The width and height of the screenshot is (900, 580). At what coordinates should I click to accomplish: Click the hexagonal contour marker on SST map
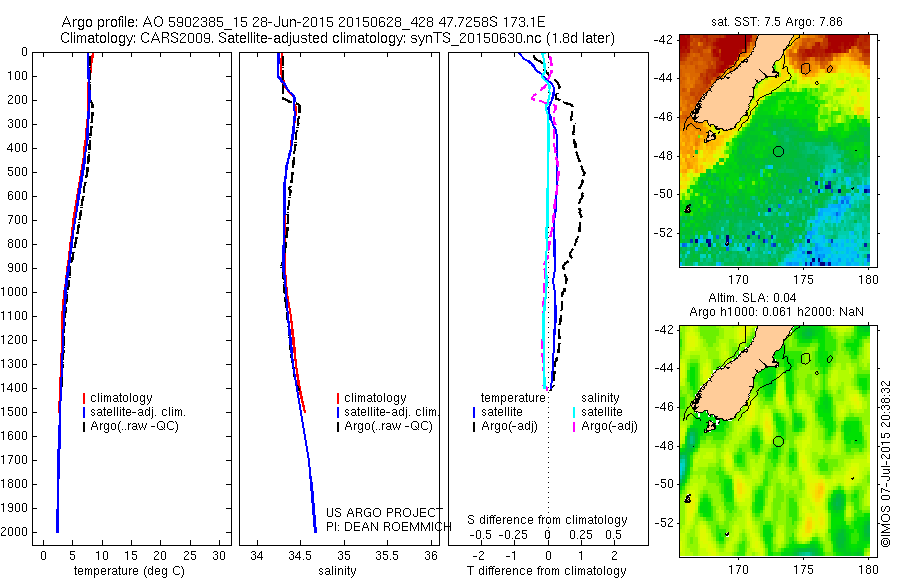click(x=806, y=68)
